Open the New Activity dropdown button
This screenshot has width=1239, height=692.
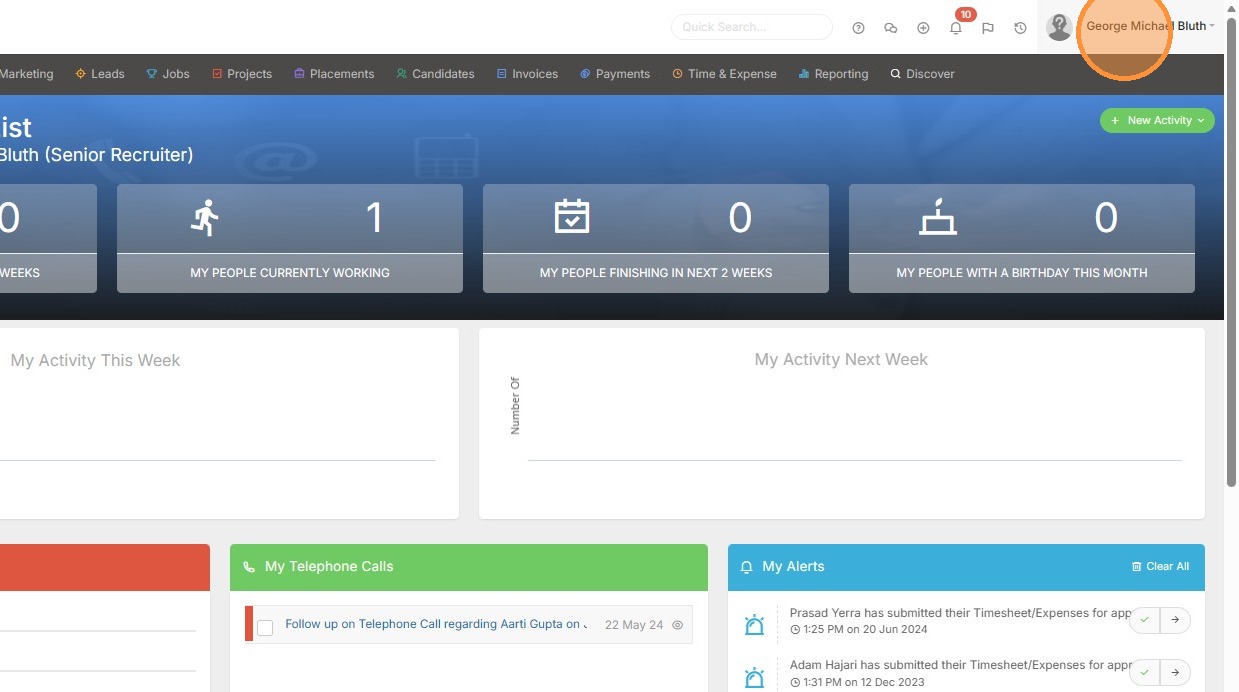[1158, 120]
